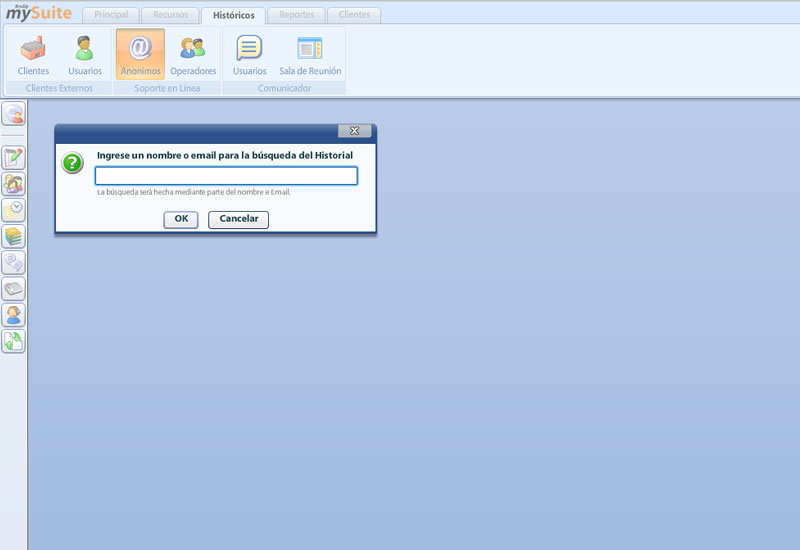
Task: Open the Clientes history icon
Action: 33,55
